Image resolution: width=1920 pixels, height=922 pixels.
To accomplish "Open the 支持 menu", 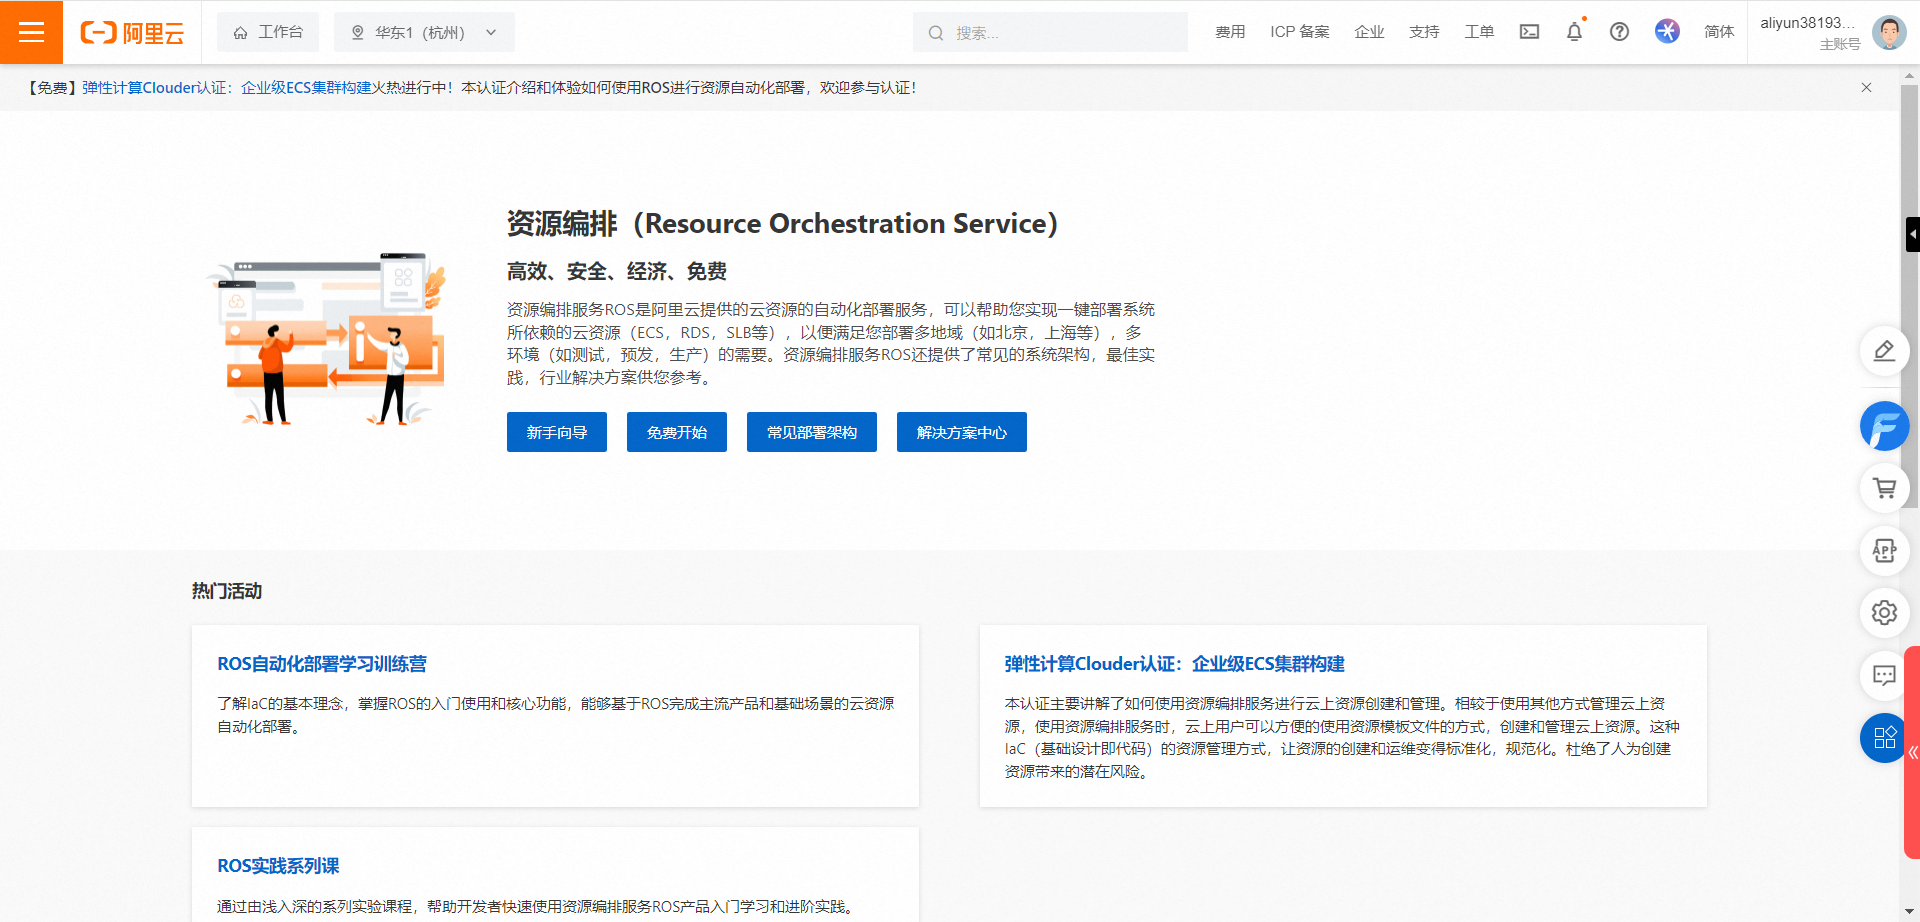I will pyautogui.click(x=1424, y=32).
